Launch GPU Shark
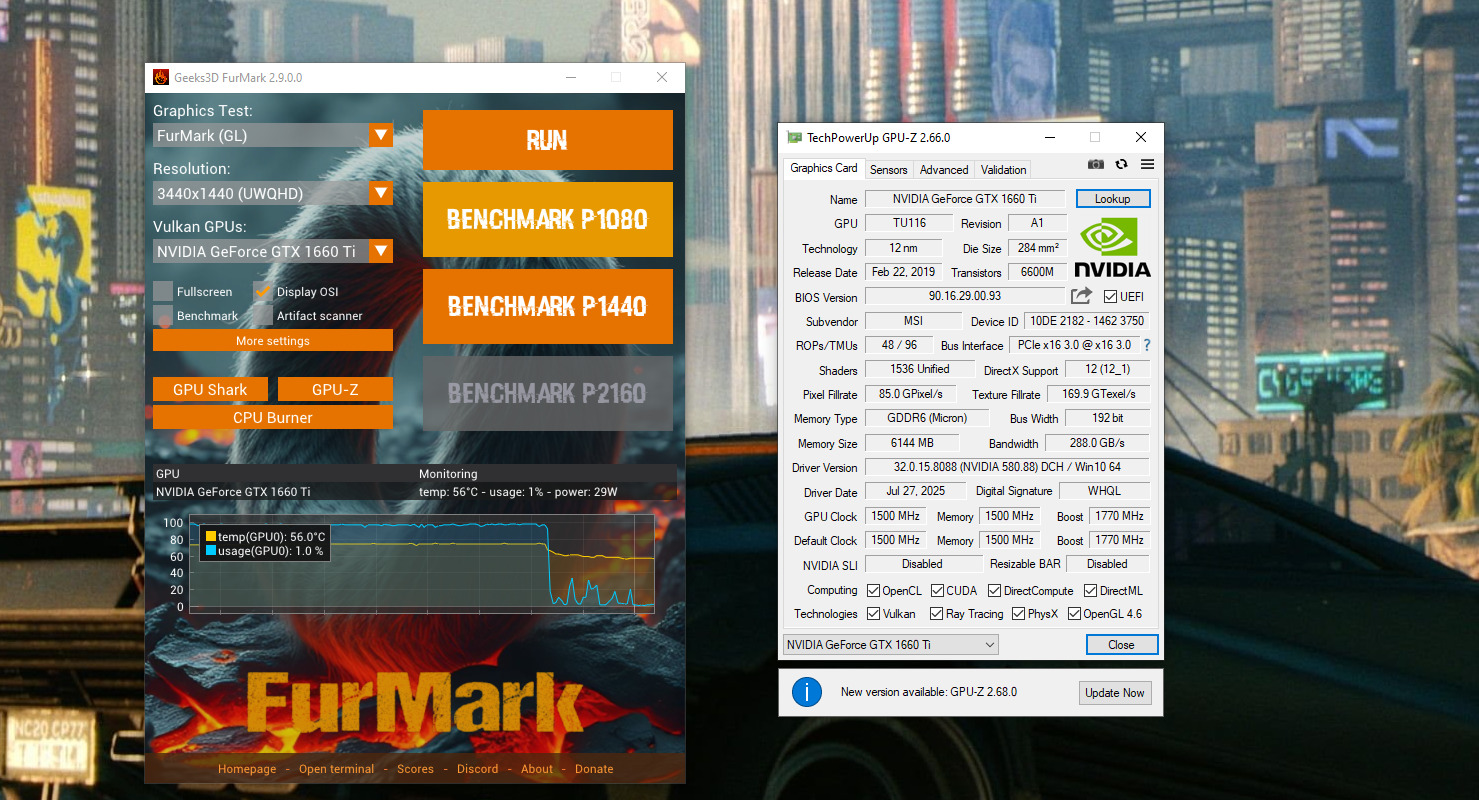Image resolution: width=1479 pixels, height=800 pixels. (210, 390)
